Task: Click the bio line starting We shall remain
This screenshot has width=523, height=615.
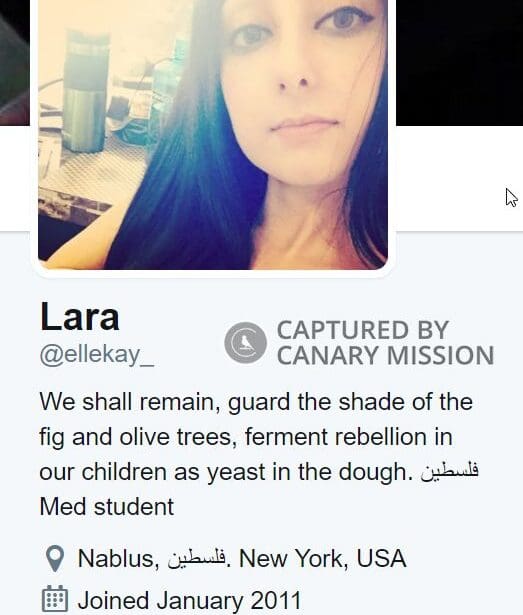Action: tap(256, 402)
